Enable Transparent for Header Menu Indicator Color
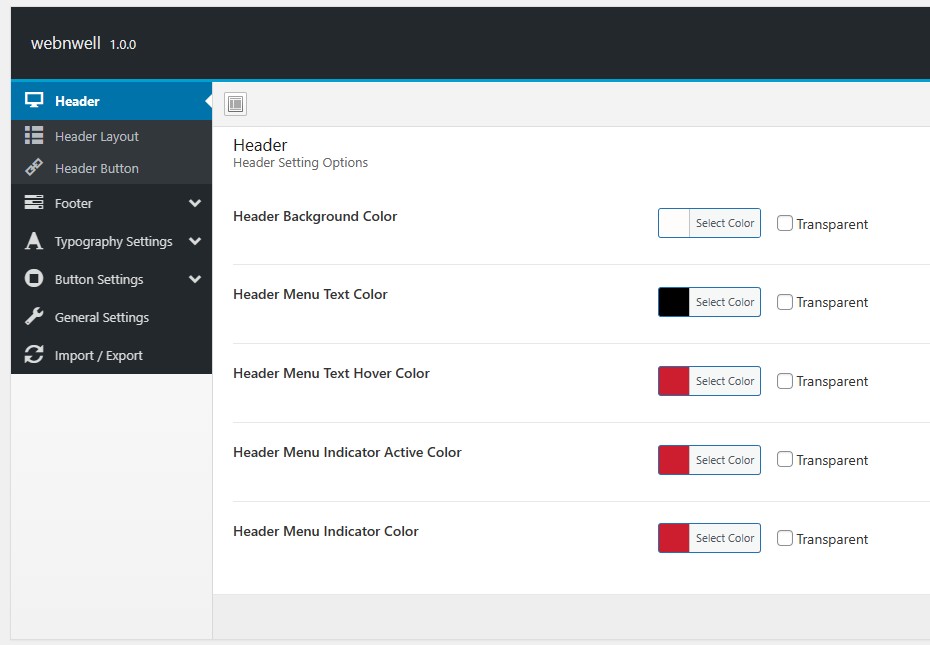This screenshot has height=645, width=930. tap(785, 538)
